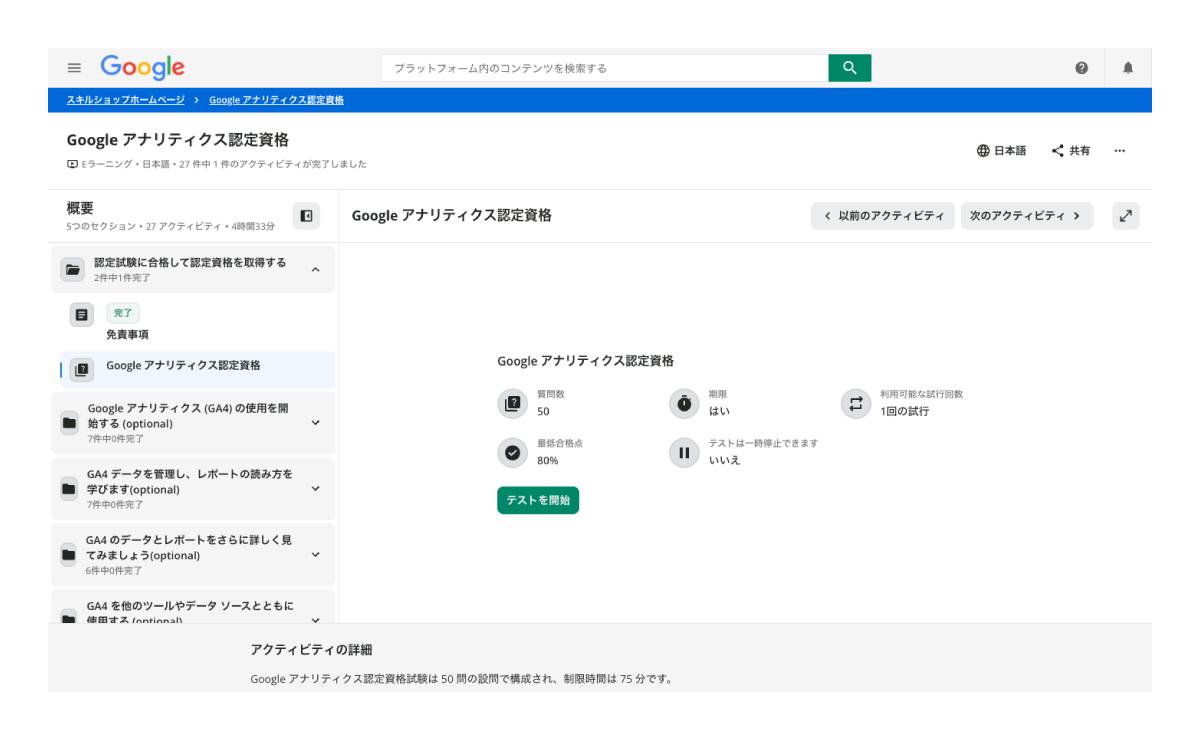This screenshot has width=1200, height=740.
Task: Open the スキルショップホームページ breadcrumb link
Action: (124, 99)
